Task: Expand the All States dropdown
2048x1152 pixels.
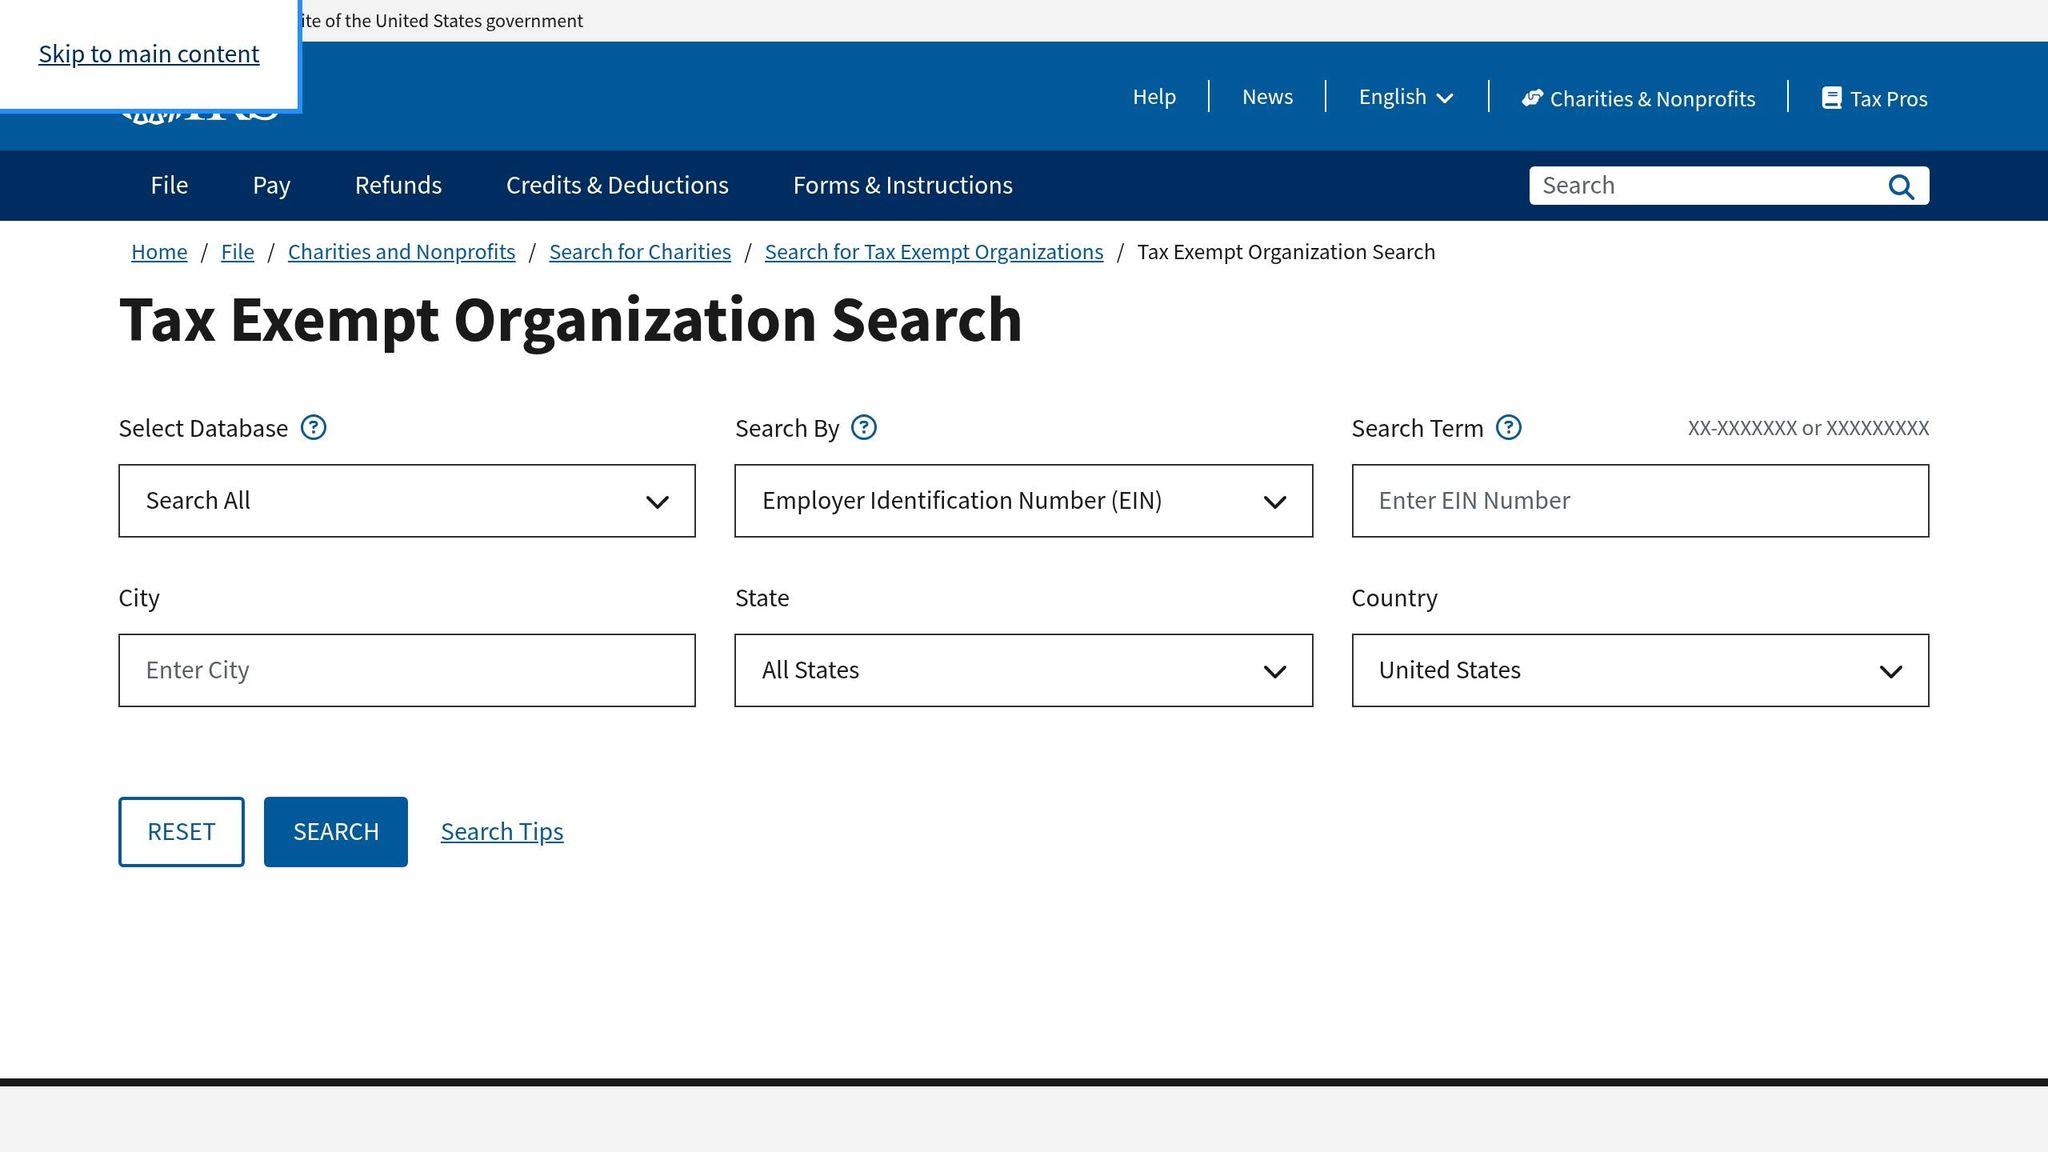Action: [x=1023, y=670]
